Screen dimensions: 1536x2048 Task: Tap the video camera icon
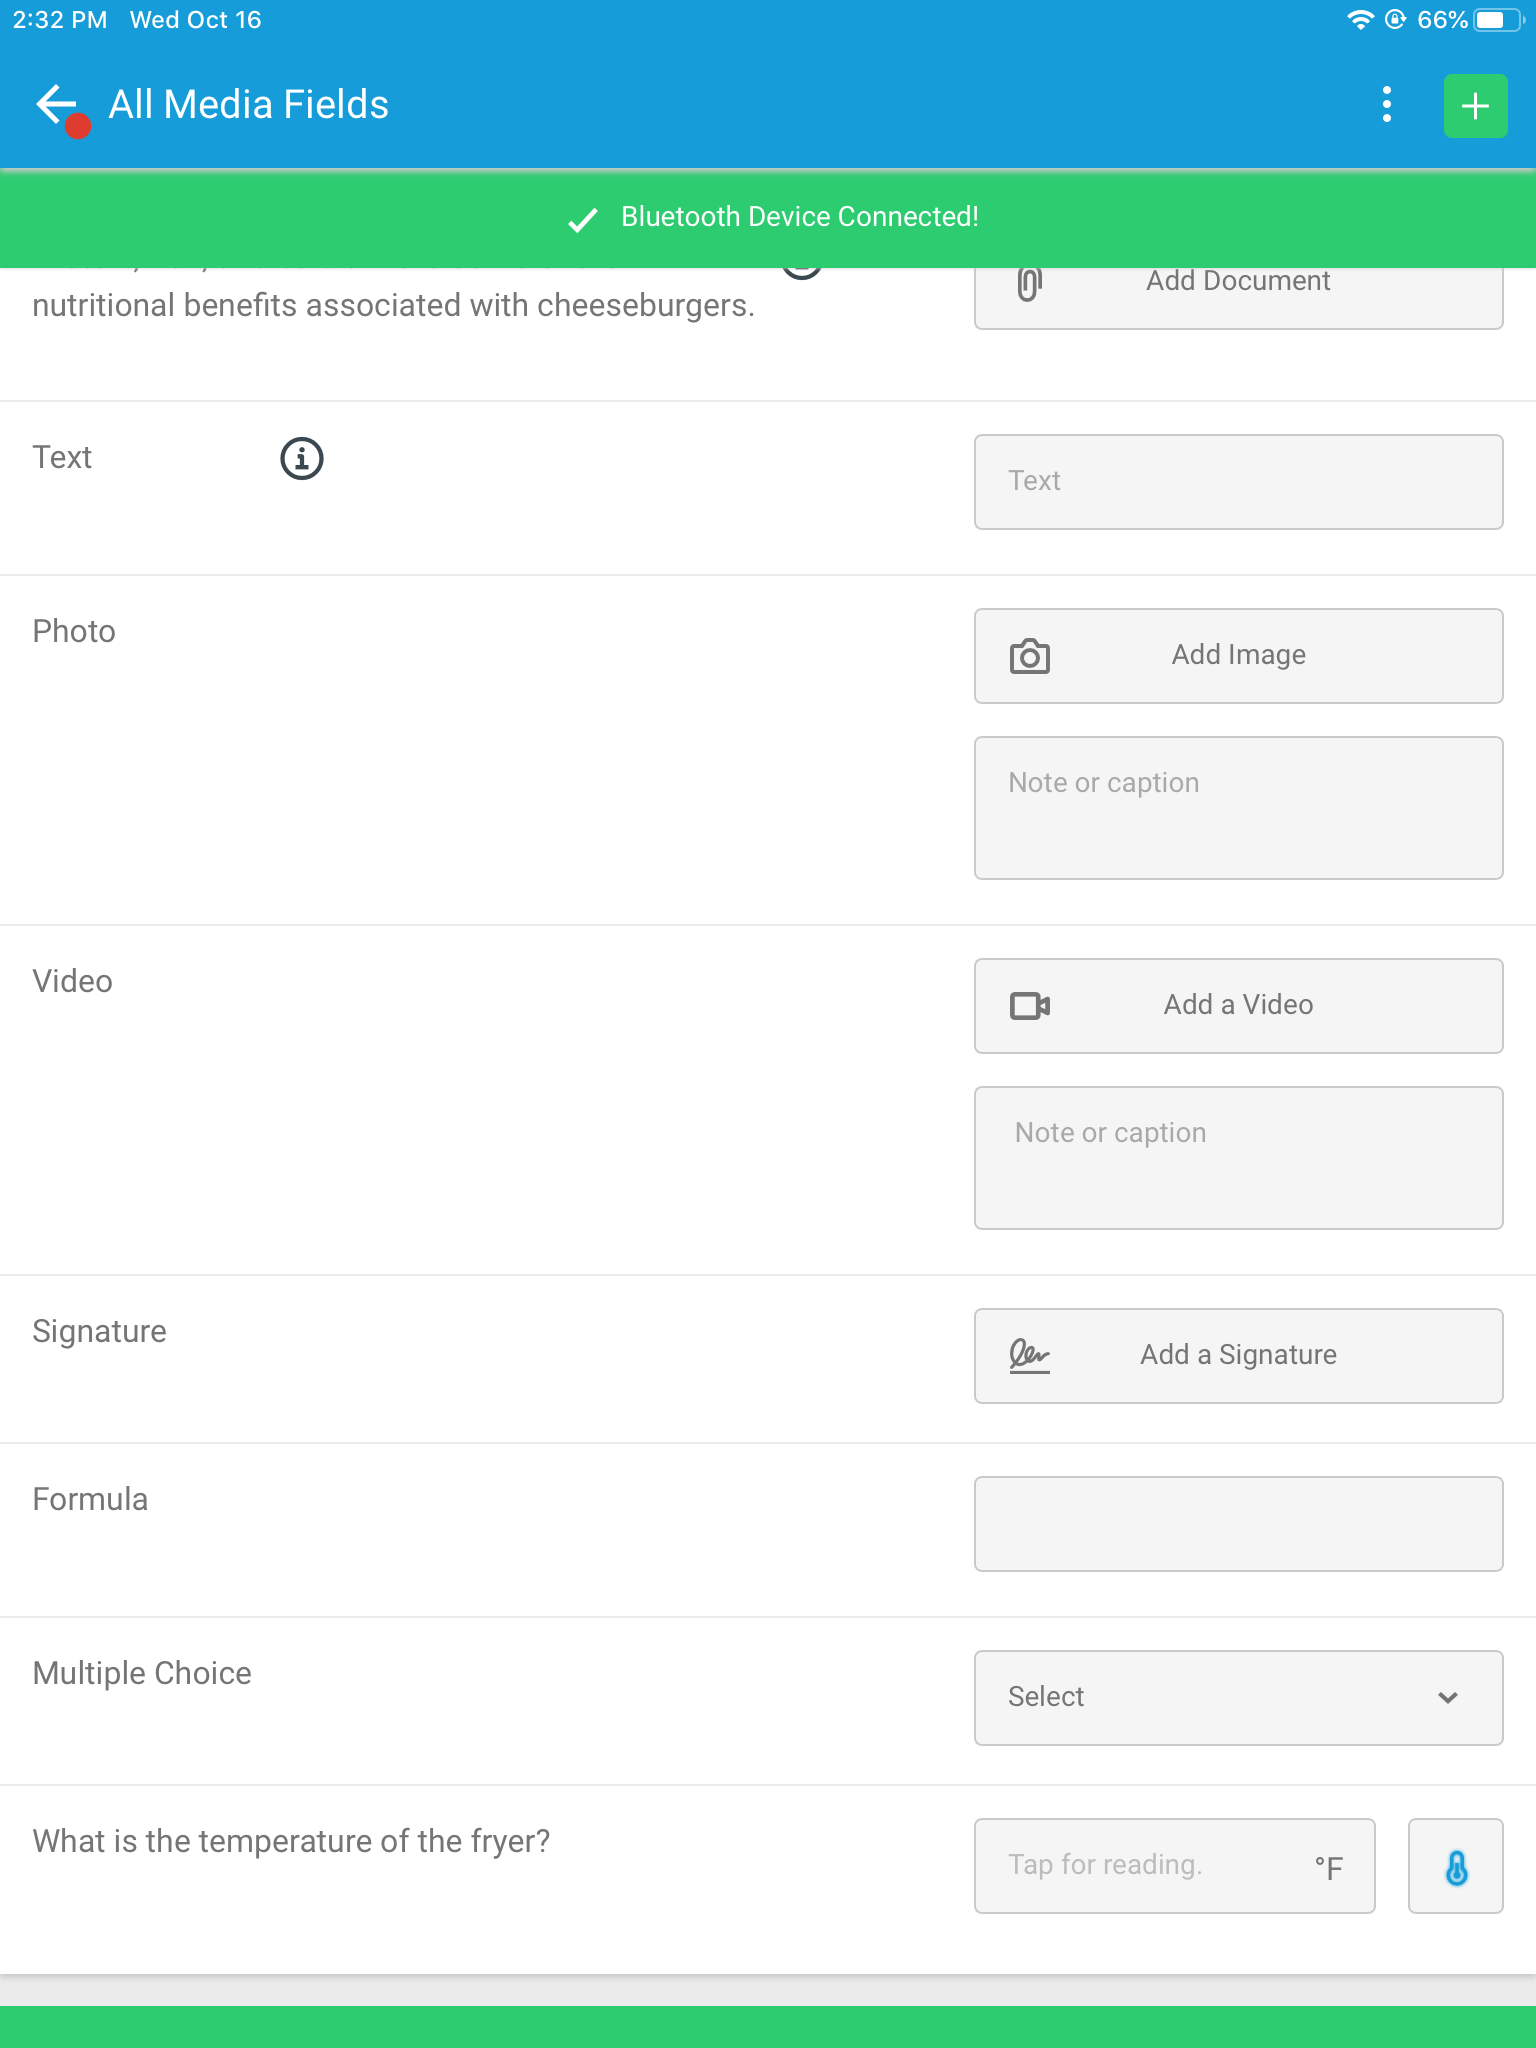click(1029, 1005)
